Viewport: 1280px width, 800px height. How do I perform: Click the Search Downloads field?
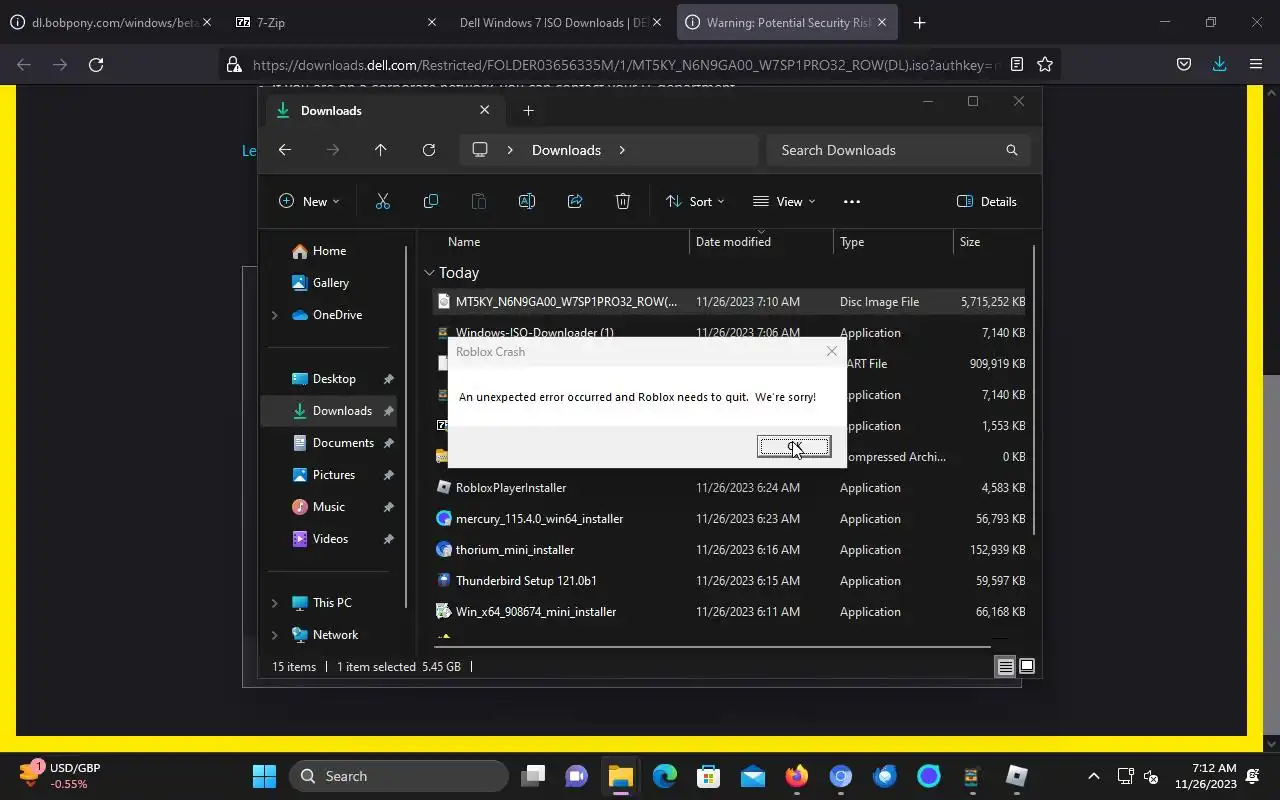pyautogui.click(x=898, y=150)
